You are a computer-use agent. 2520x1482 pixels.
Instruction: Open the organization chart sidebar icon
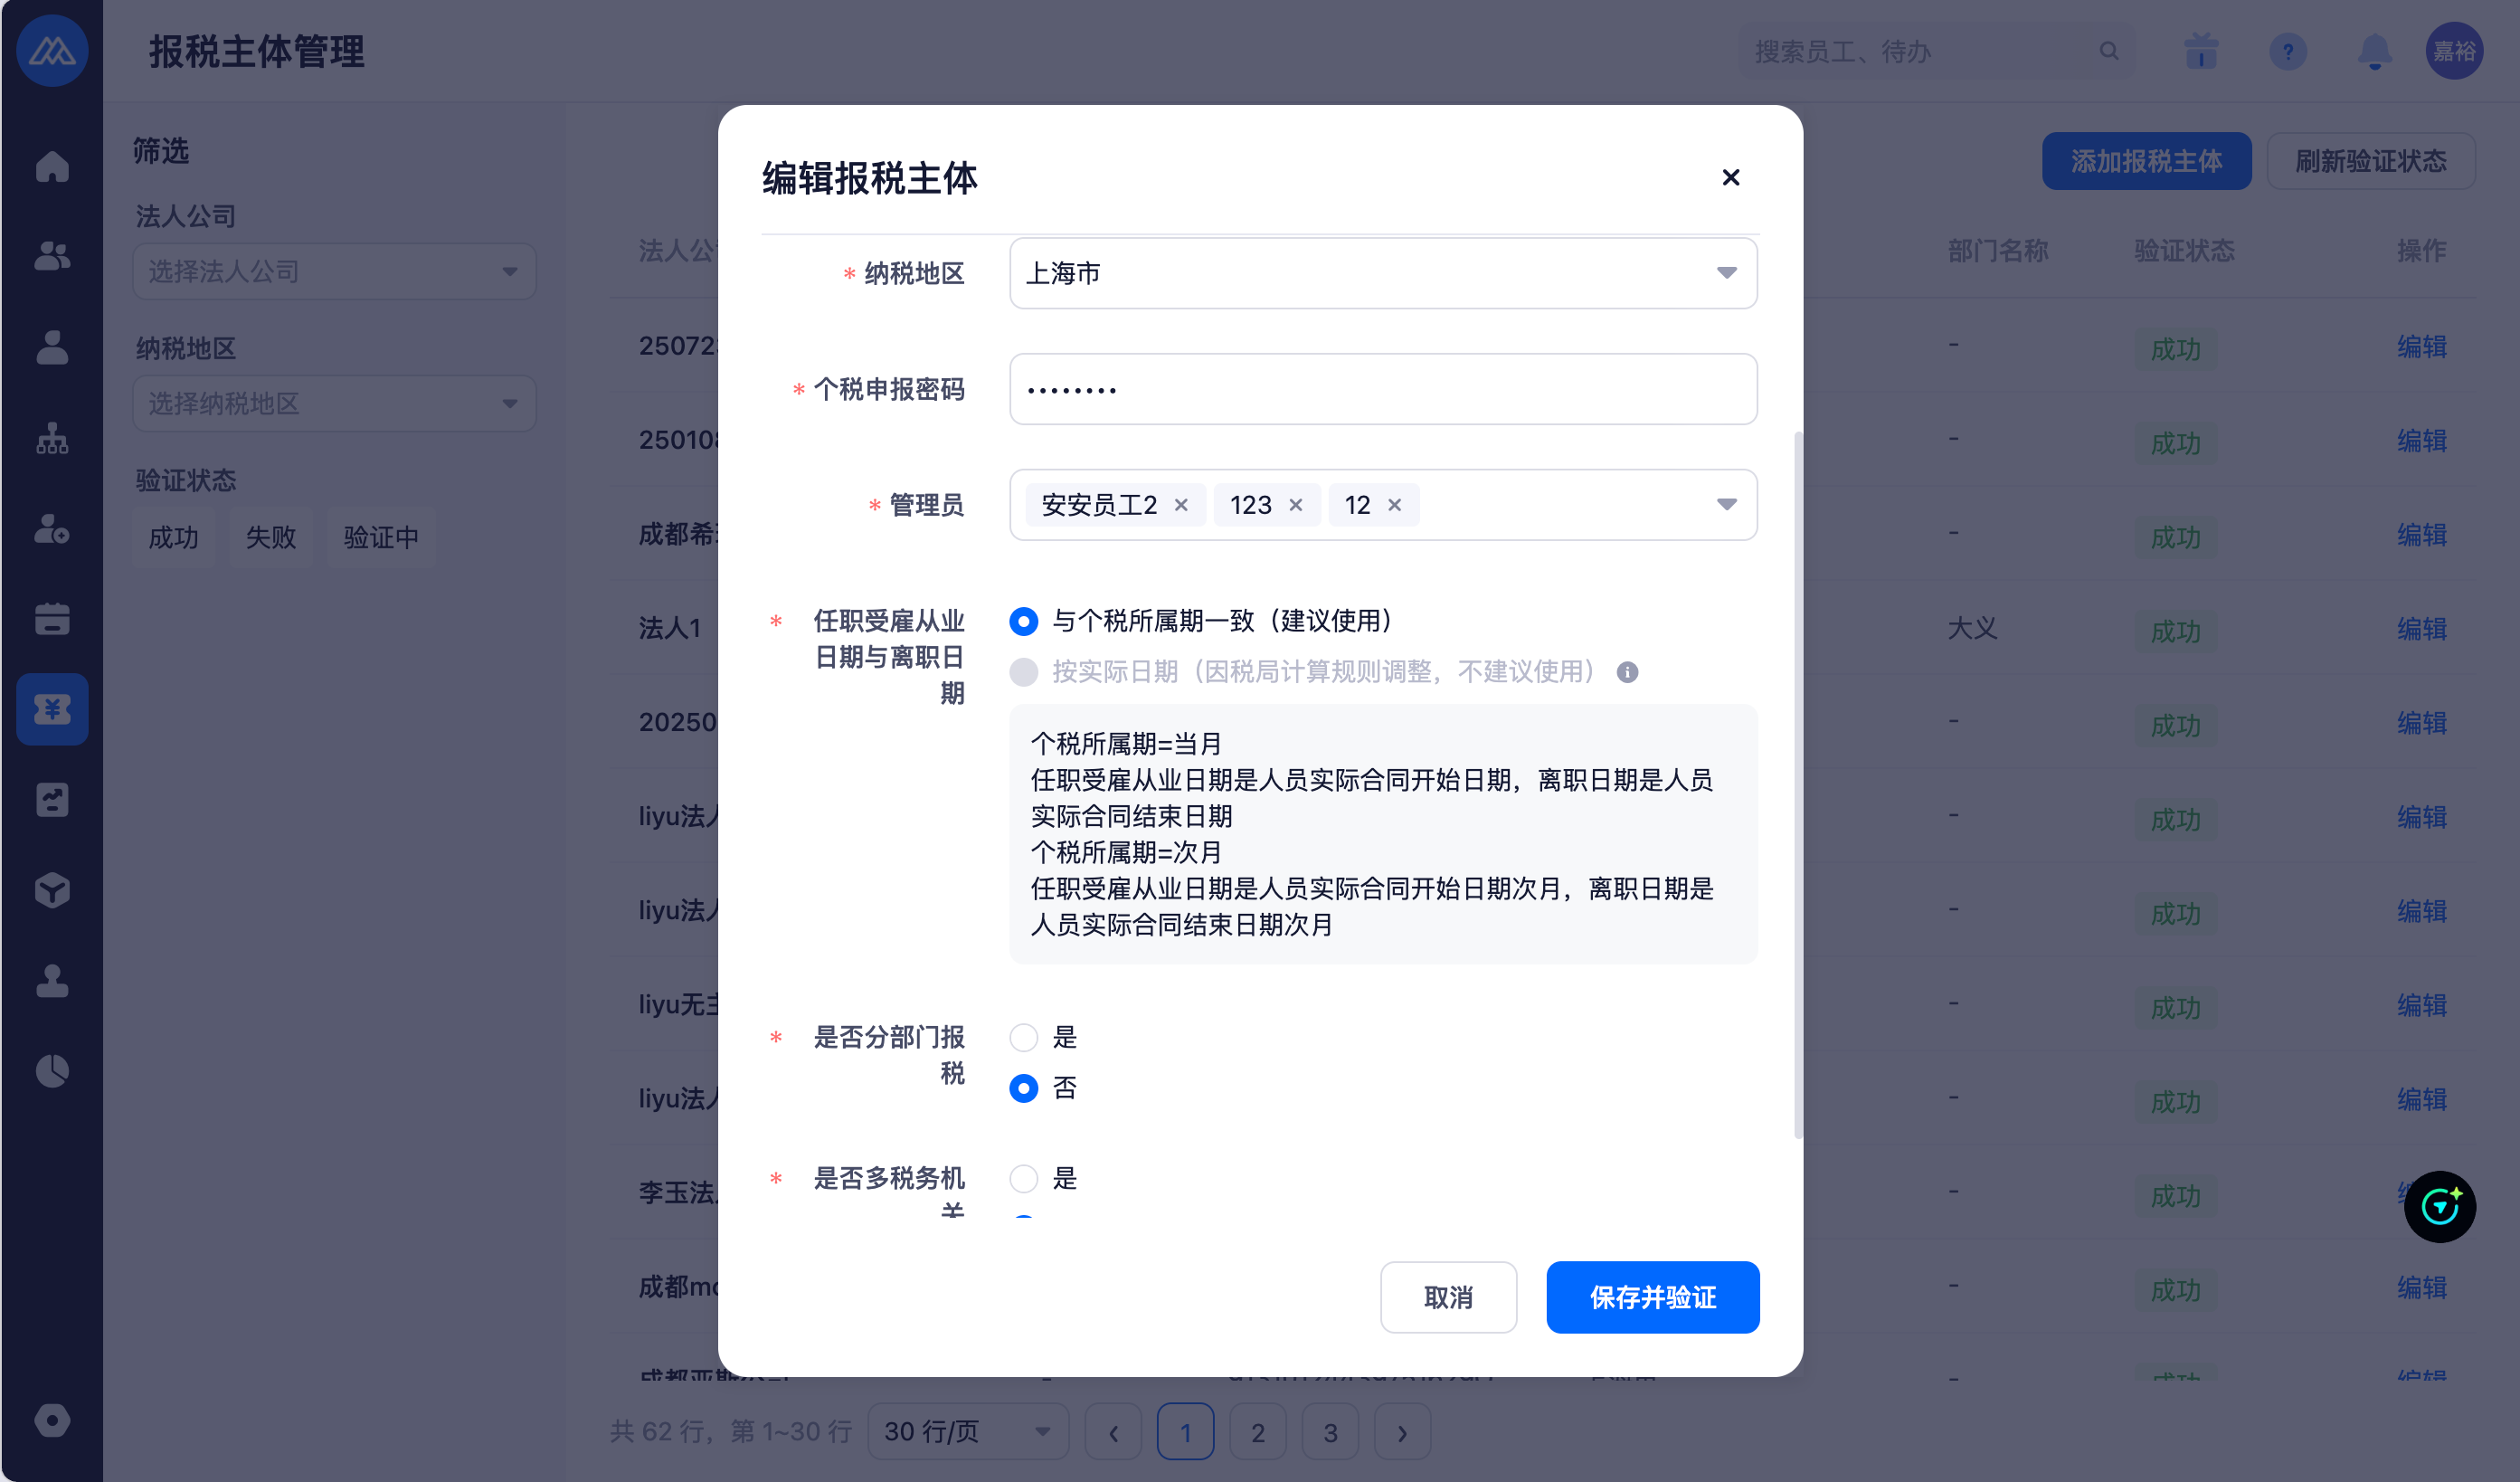[x=52, y=438]
